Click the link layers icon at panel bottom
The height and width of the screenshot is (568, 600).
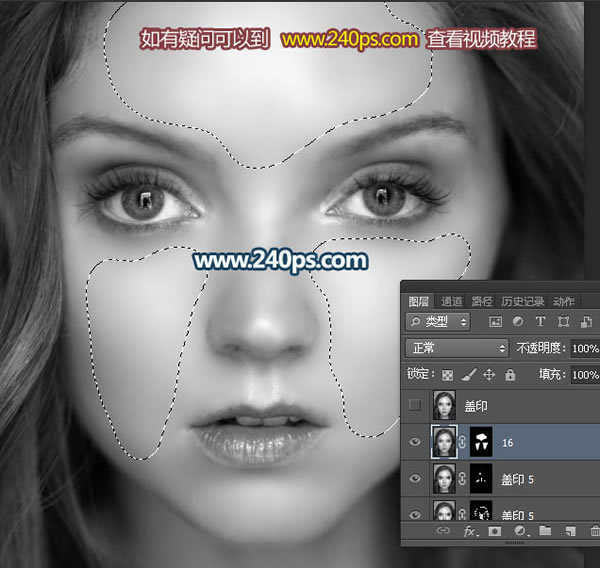(x=443, y=530)
